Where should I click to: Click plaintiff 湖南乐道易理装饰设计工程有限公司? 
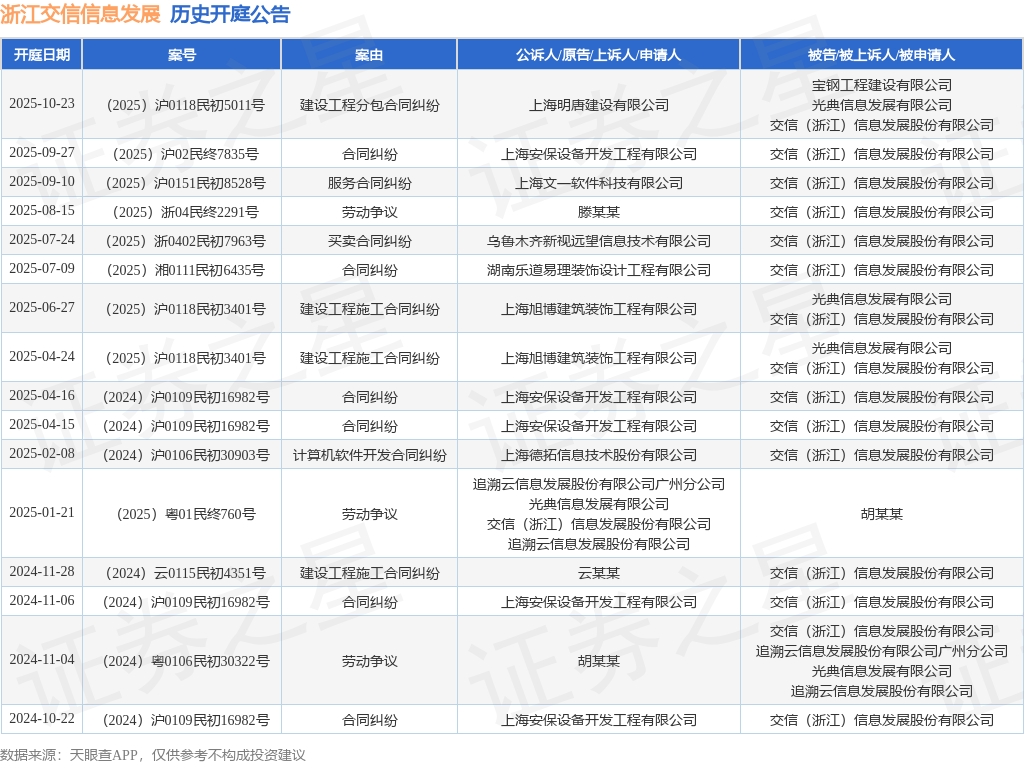[x=599, y=270]
